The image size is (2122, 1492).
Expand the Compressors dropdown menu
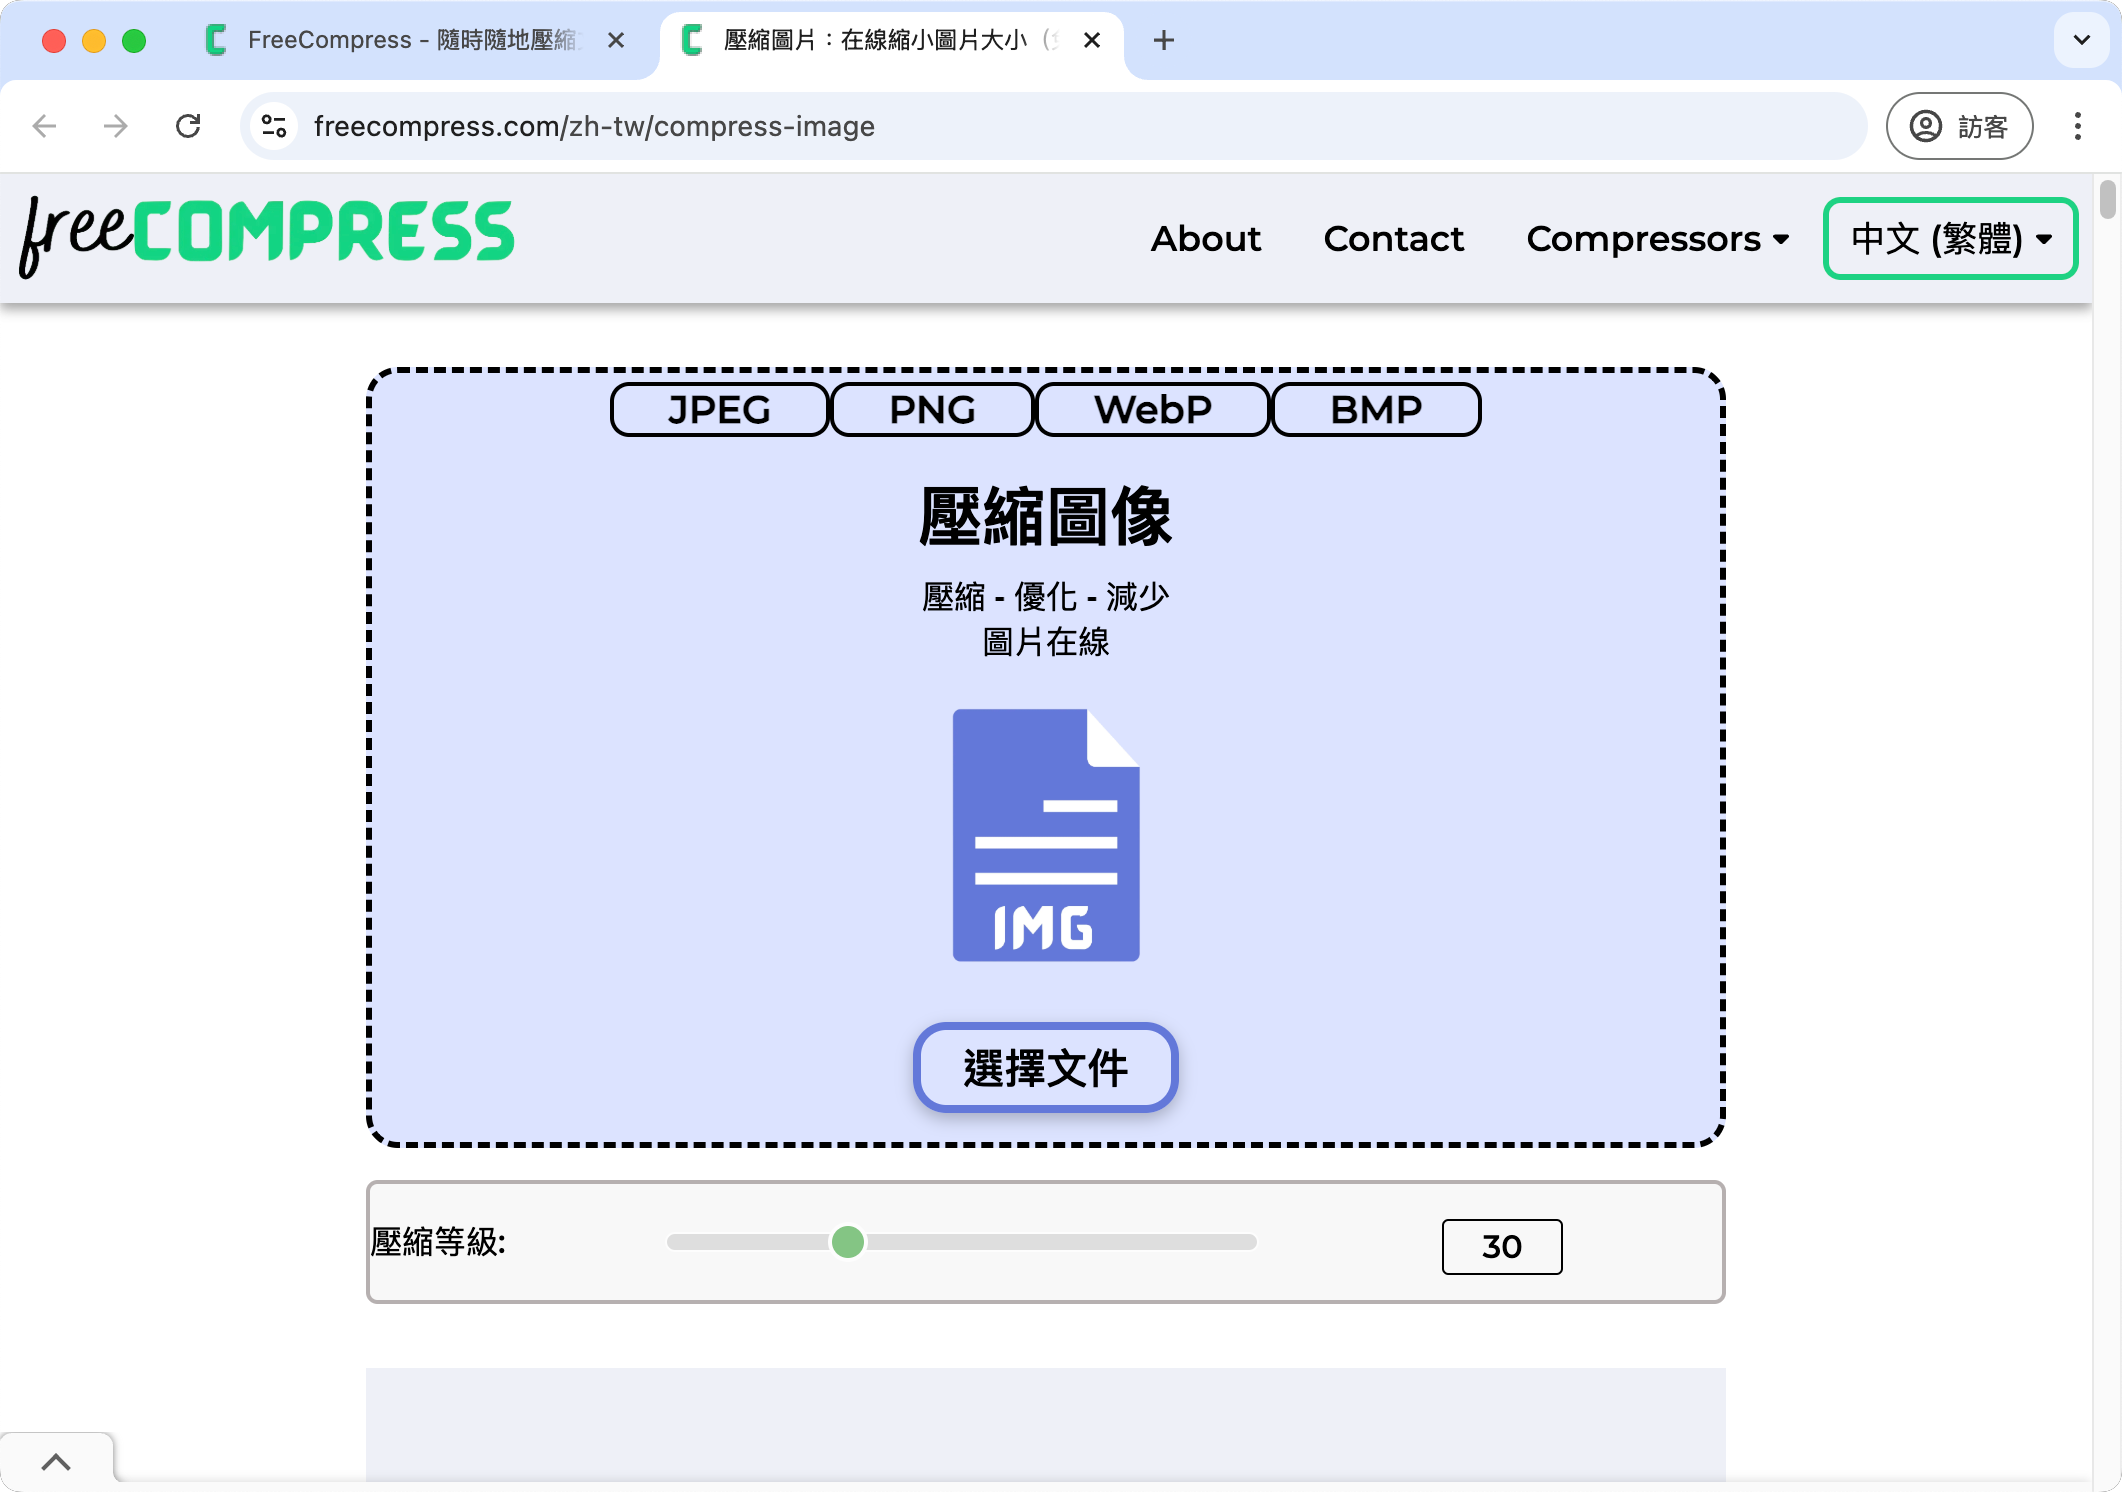pyautogui.click(x=1657, y=238)
